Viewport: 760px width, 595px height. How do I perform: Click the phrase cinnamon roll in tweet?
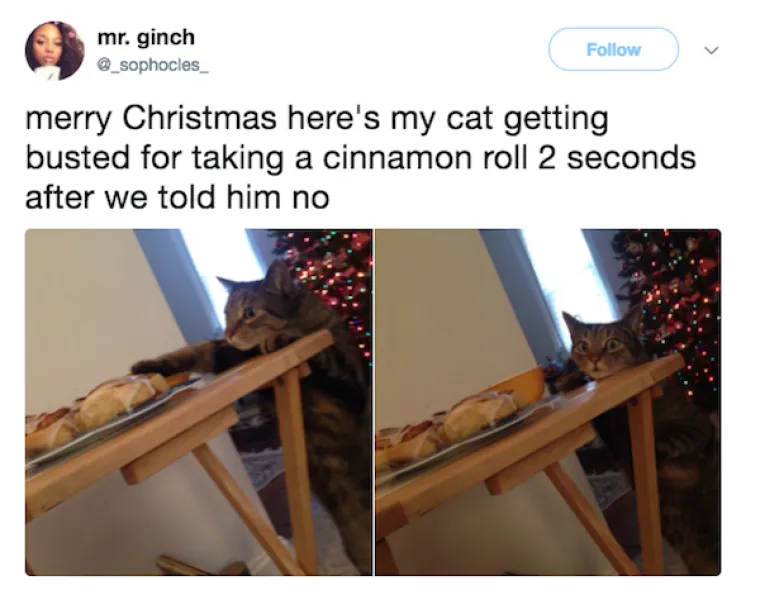pos(425,158)
